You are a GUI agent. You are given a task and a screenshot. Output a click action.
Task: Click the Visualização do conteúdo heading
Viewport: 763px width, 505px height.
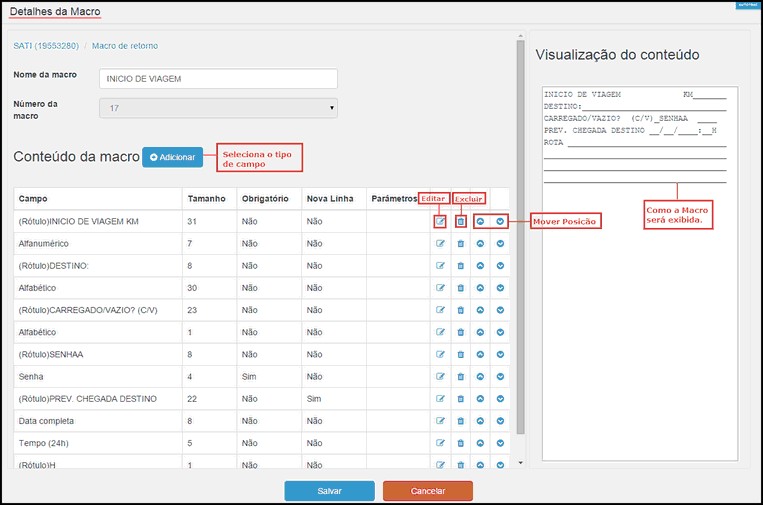(x=617, y=54)
